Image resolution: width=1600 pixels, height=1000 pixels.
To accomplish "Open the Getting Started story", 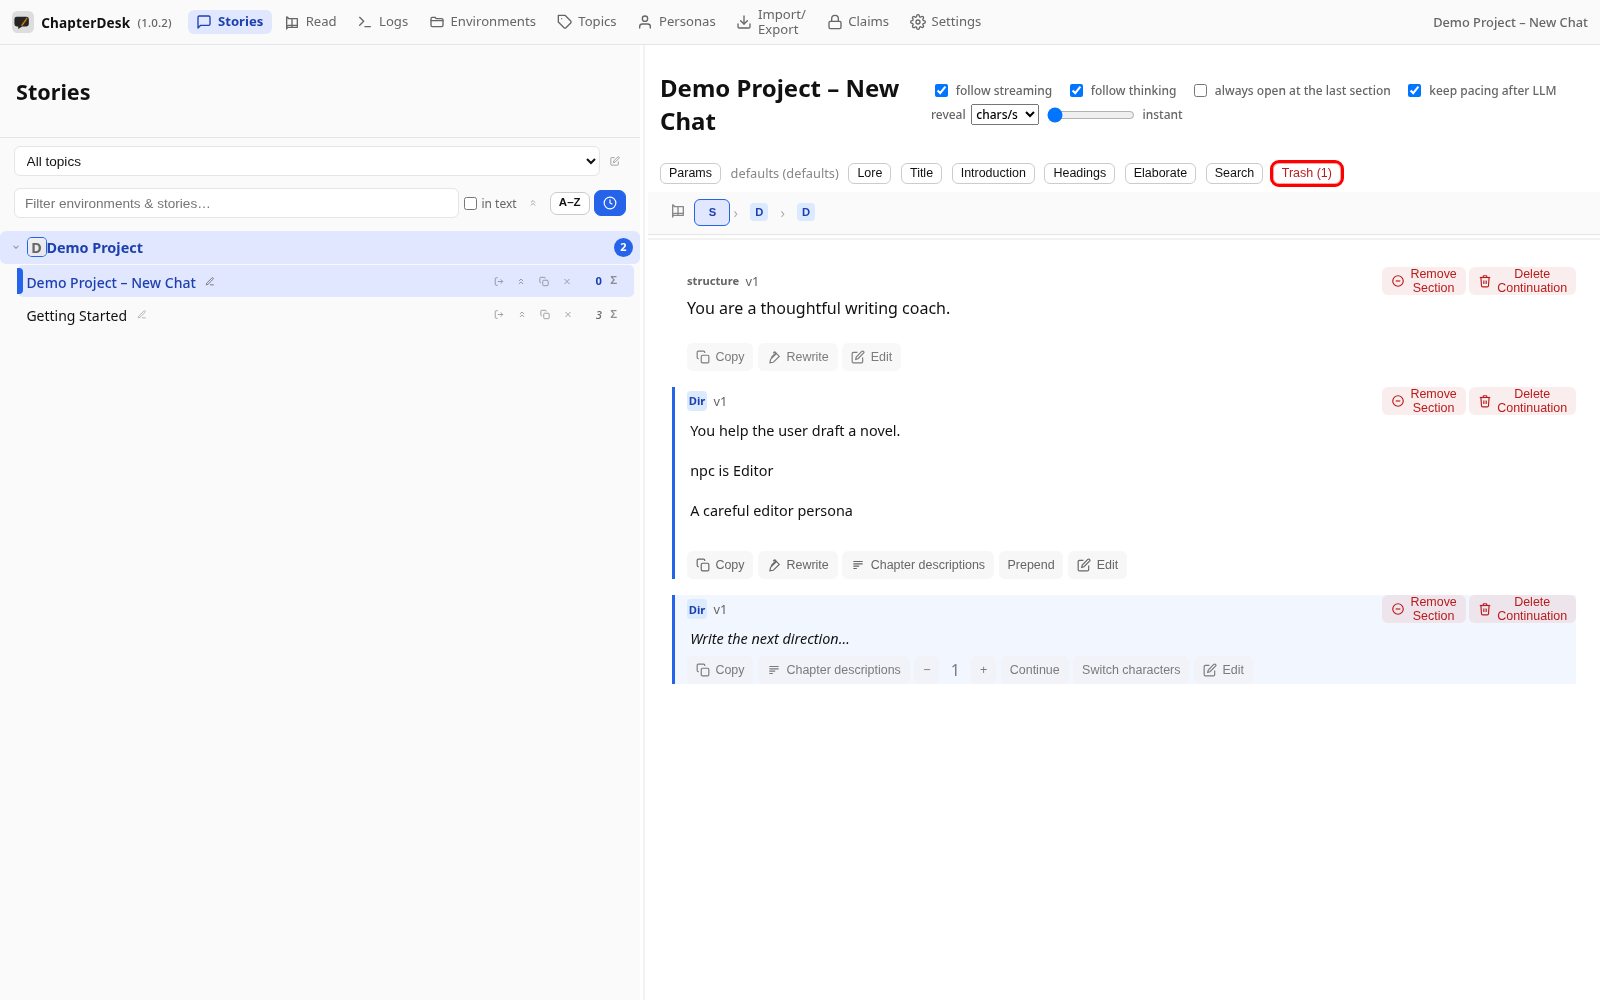I will tap(77, 316).
